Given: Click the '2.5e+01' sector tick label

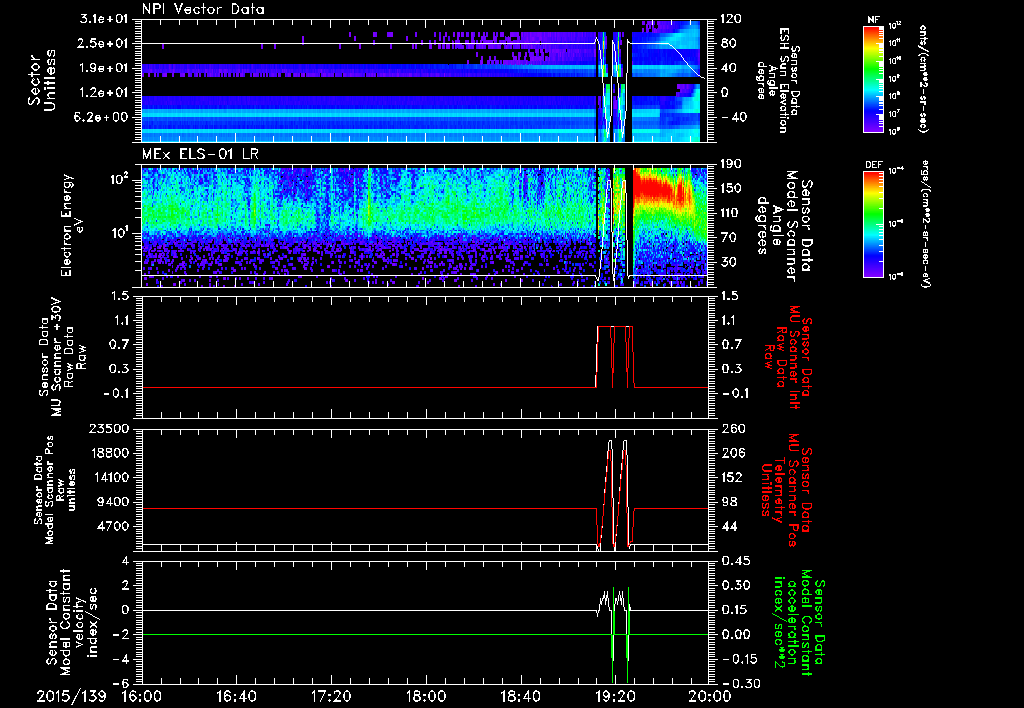Looking at the screenshot, I should click(x=103, y=43).
